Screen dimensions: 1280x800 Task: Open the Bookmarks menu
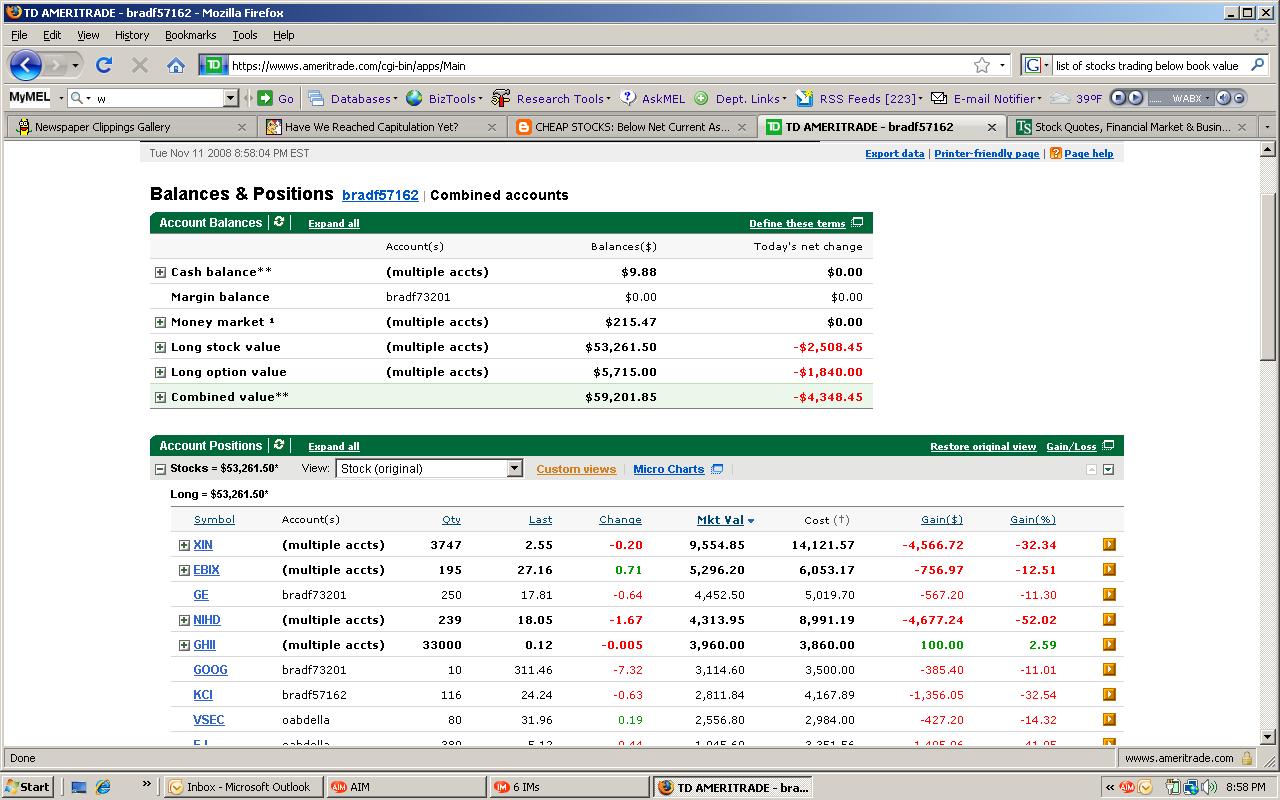point(190,35)
